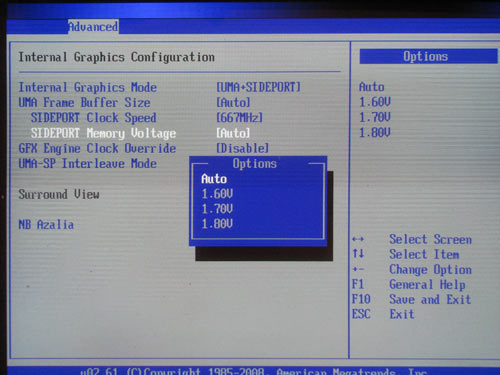500x375 pixels.
Task: Click the Options popup title
Action: pos(255,164)
